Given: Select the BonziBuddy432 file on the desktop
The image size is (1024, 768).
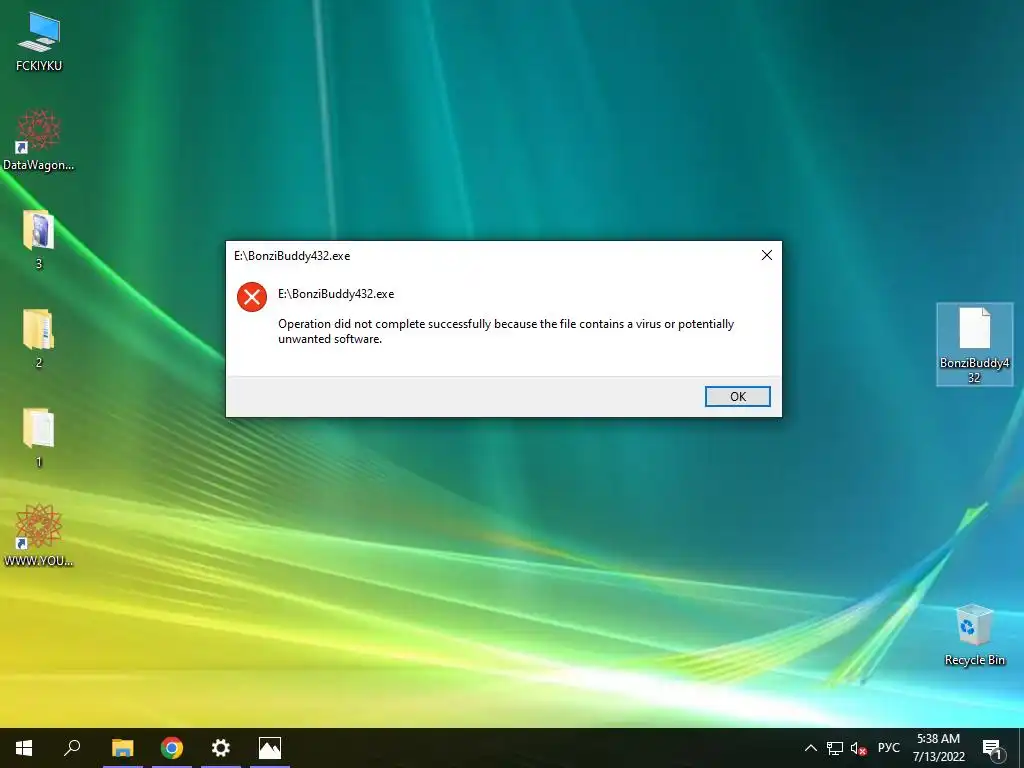Looking at the screenshot, I should pos(974,344).
